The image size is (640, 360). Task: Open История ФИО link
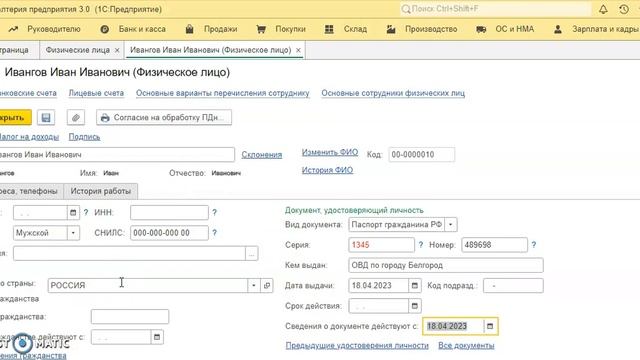click(327, 170)
